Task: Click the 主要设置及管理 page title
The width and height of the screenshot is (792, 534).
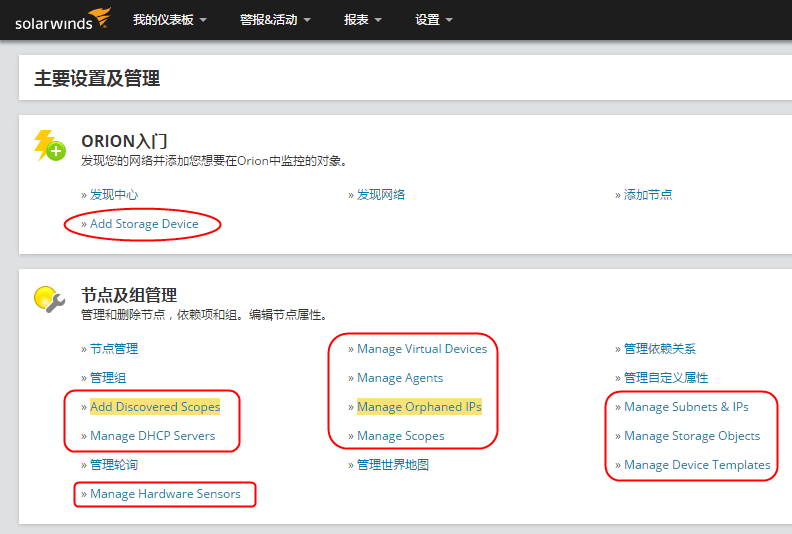Action: [97, 78]
